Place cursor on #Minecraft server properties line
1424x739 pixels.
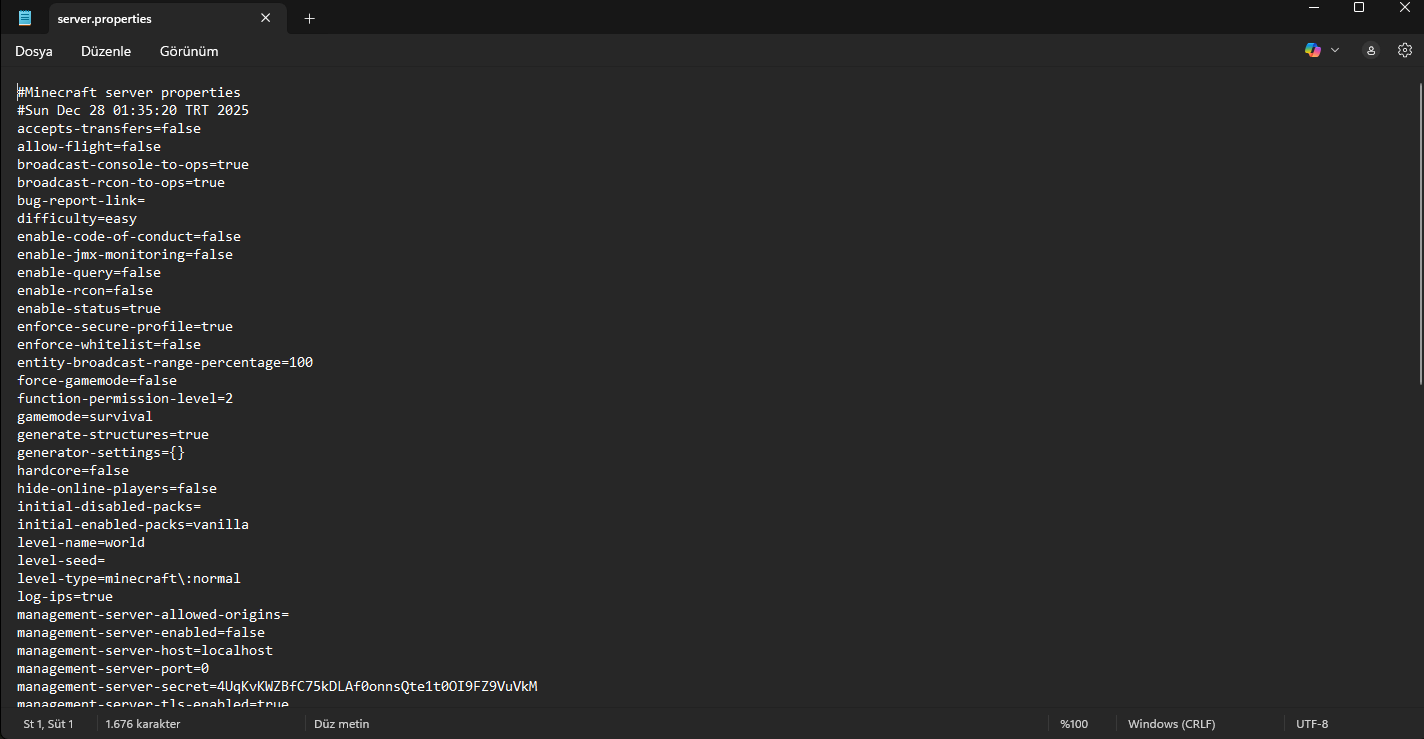(129, 92)
